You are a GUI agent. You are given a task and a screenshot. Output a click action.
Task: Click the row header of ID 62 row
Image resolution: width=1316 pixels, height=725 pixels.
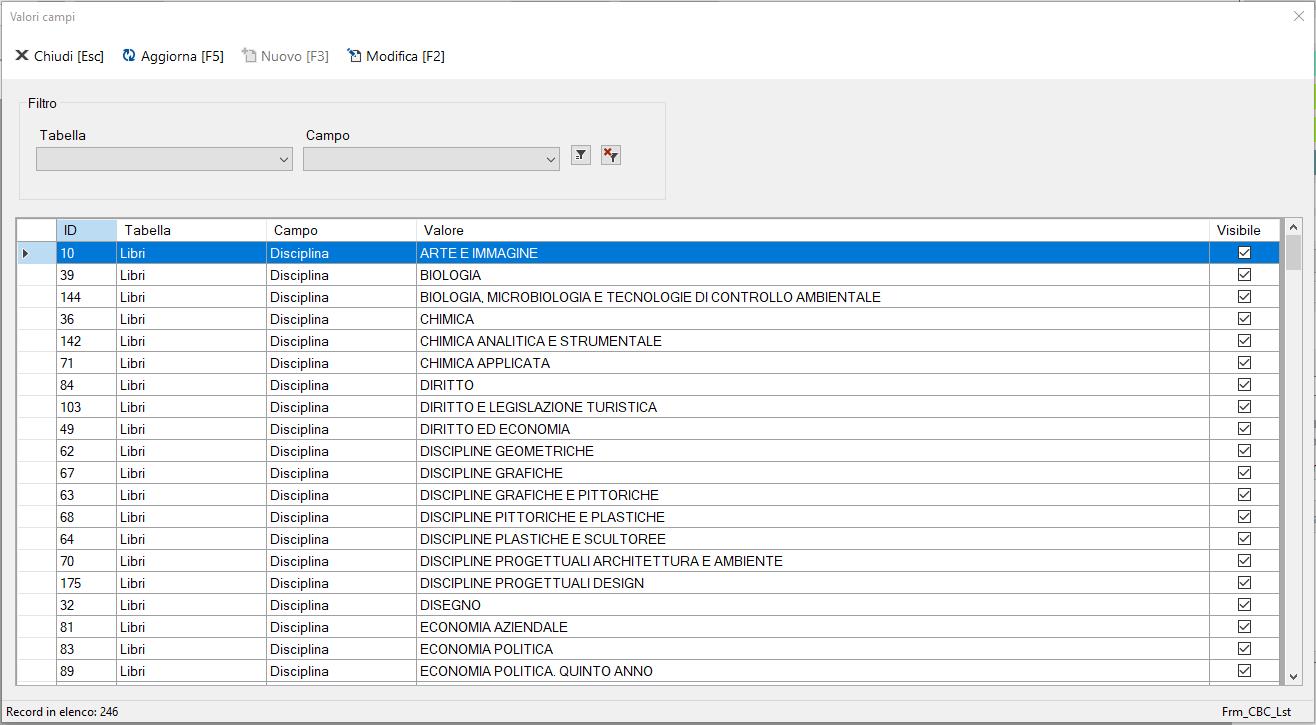(37, 451)
